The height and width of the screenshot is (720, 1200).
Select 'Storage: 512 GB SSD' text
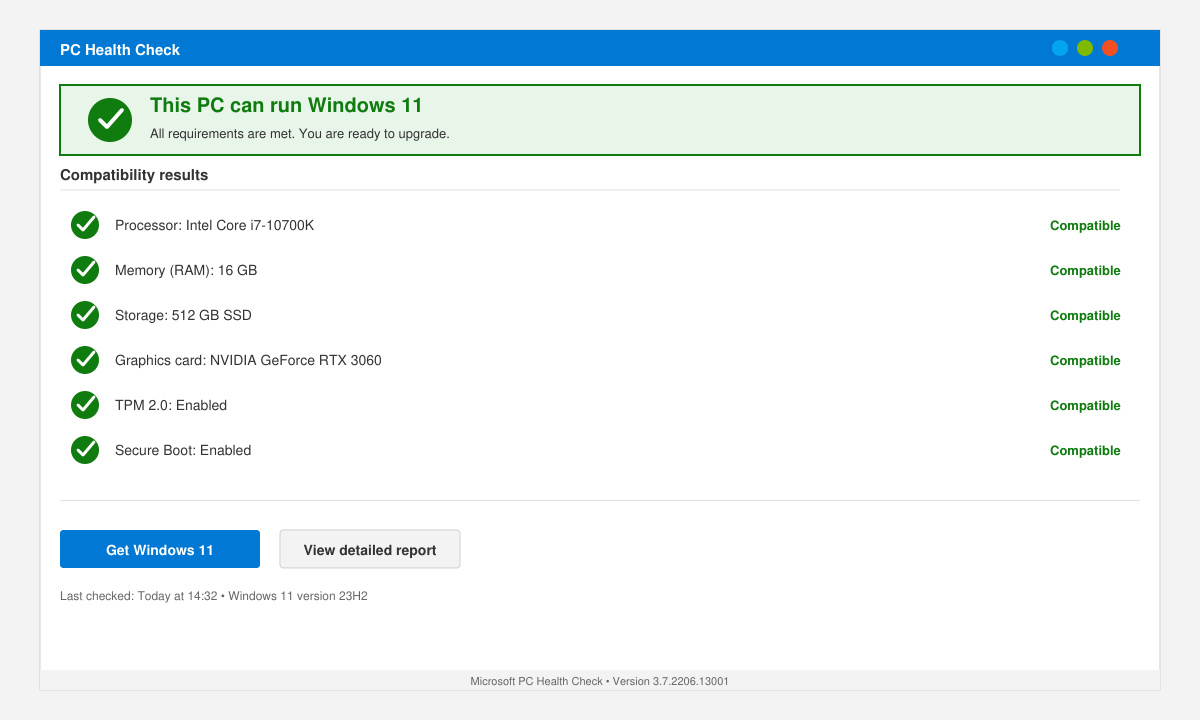(x=183, y=315)
